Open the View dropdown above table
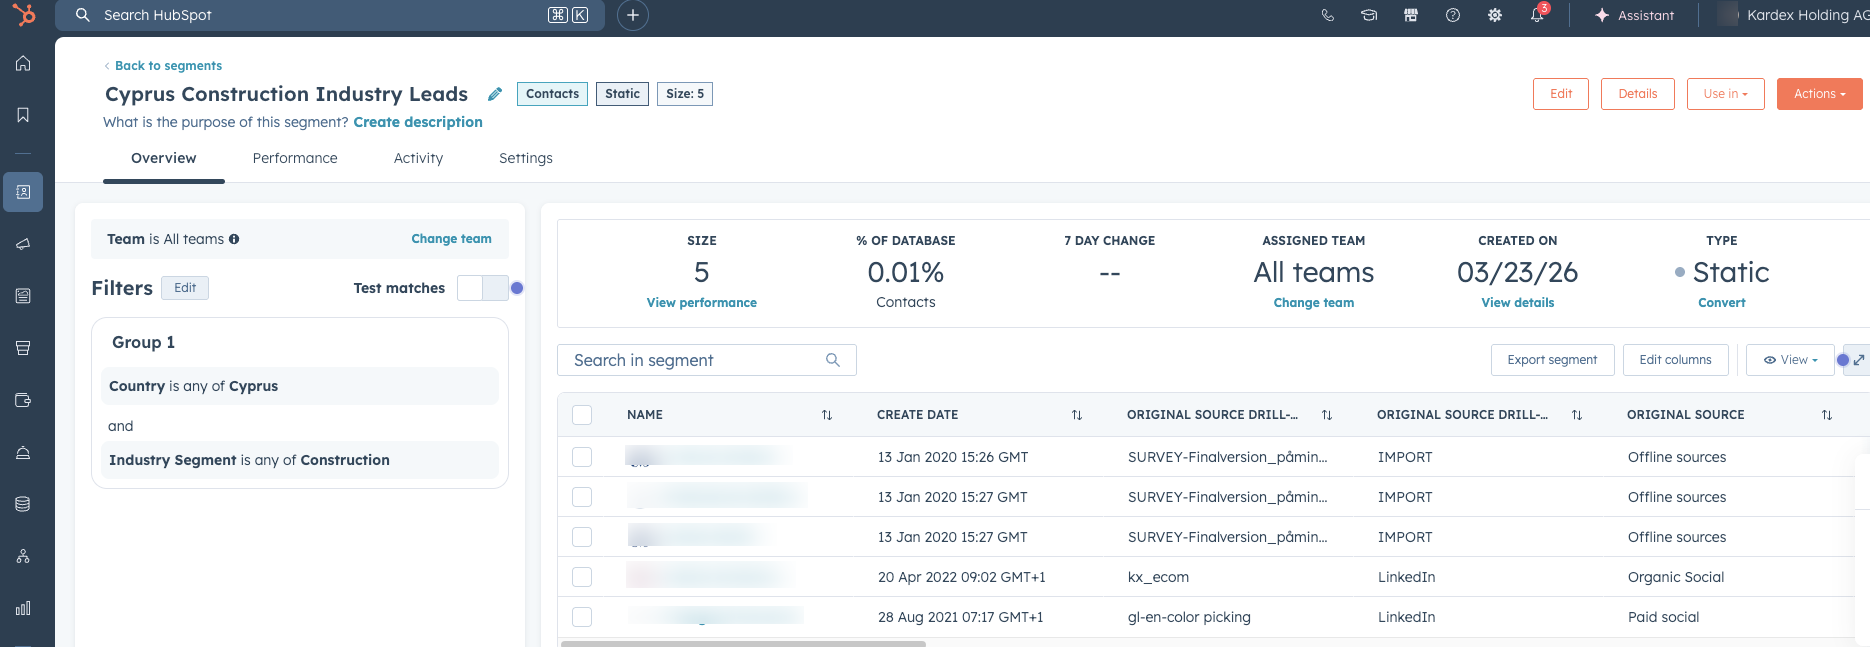Screen dimensions: 1870x647 pos(1789,360)
